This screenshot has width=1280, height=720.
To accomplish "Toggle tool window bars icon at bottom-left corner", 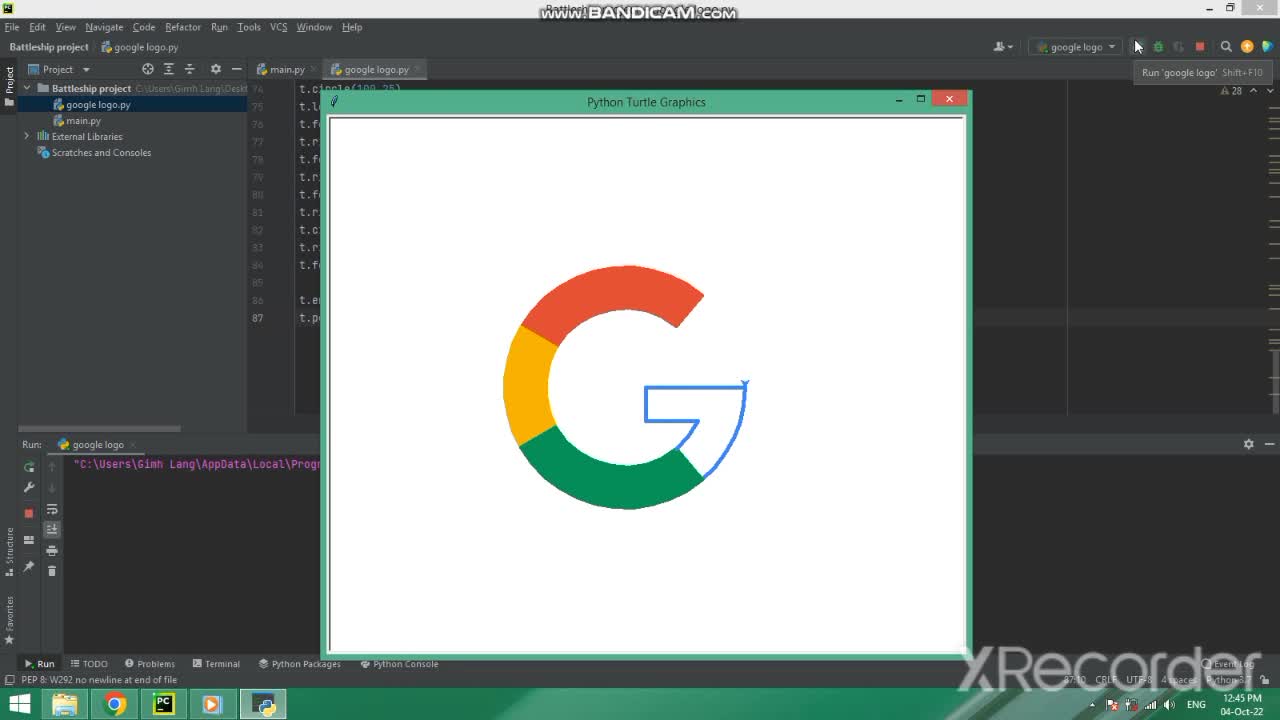I will [x=9, y=680].
